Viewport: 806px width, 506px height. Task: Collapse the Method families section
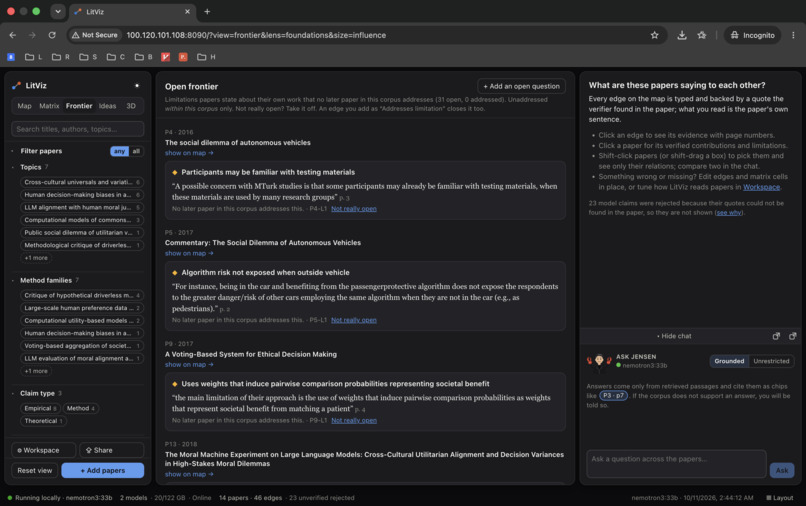[46, 280]
